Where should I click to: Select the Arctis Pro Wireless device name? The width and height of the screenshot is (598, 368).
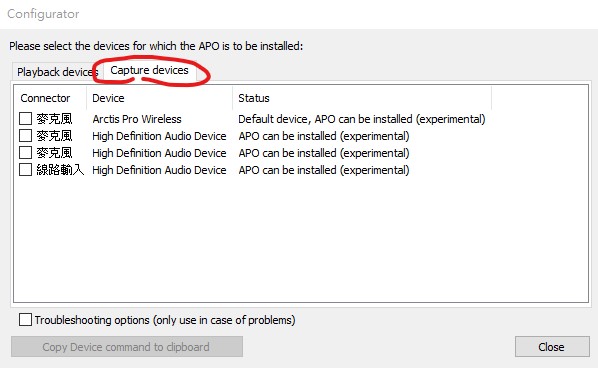tap(137, 119)
